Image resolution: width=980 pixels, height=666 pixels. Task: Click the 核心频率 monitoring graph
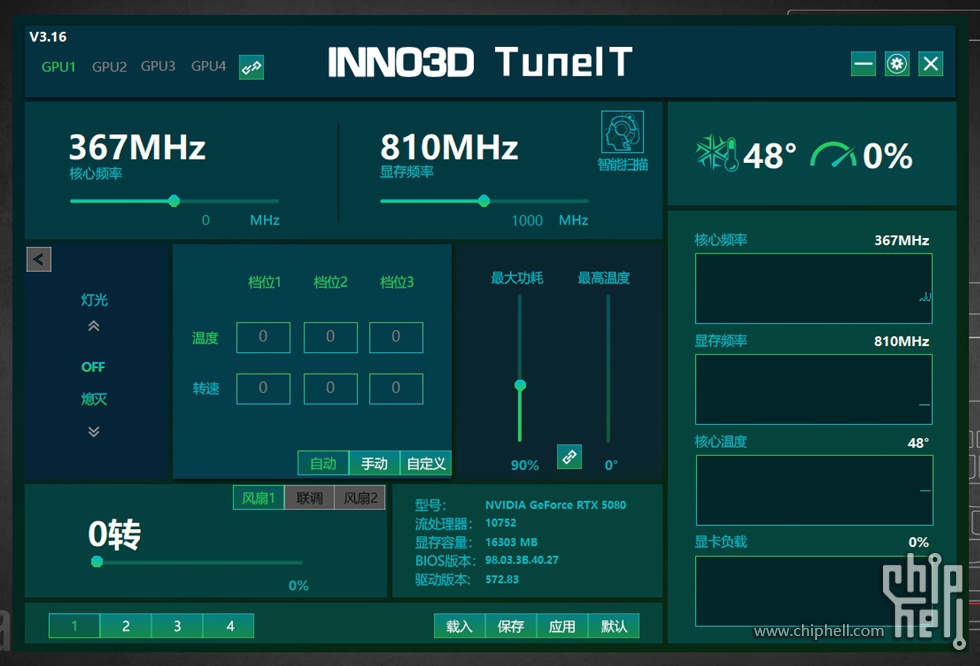point(814,289)
